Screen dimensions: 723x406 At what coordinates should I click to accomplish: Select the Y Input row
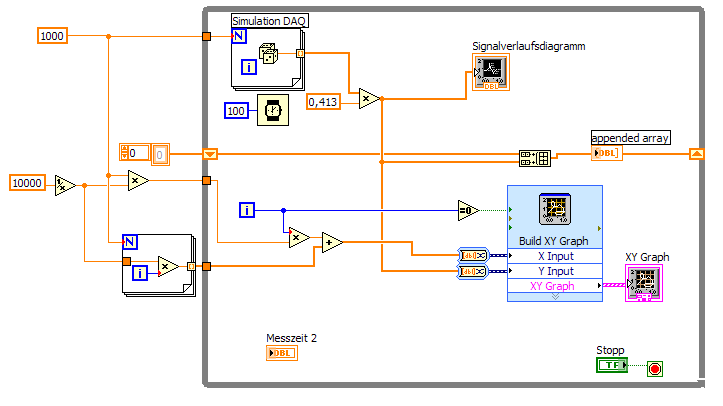[x=555, y=271]
